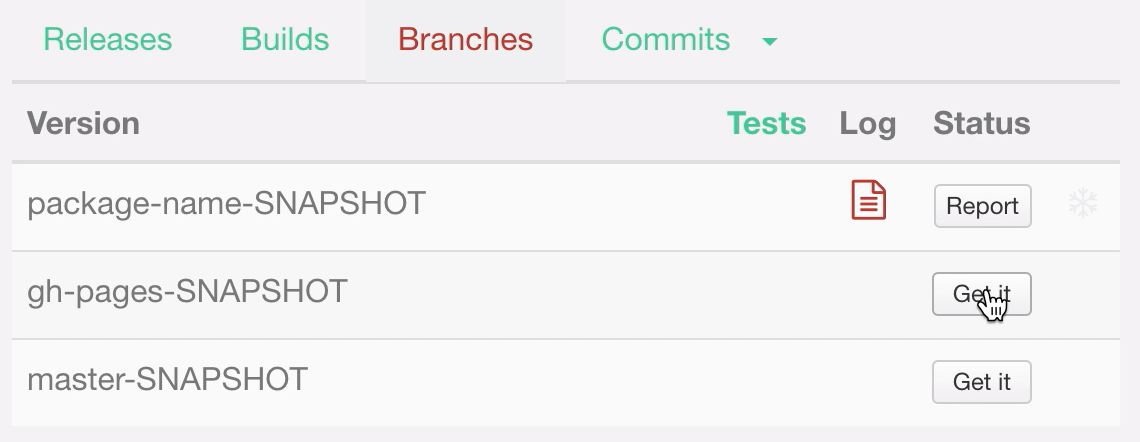Open the red build log file icon
This screenshot has width=1140, height=442.
[868, 200]
